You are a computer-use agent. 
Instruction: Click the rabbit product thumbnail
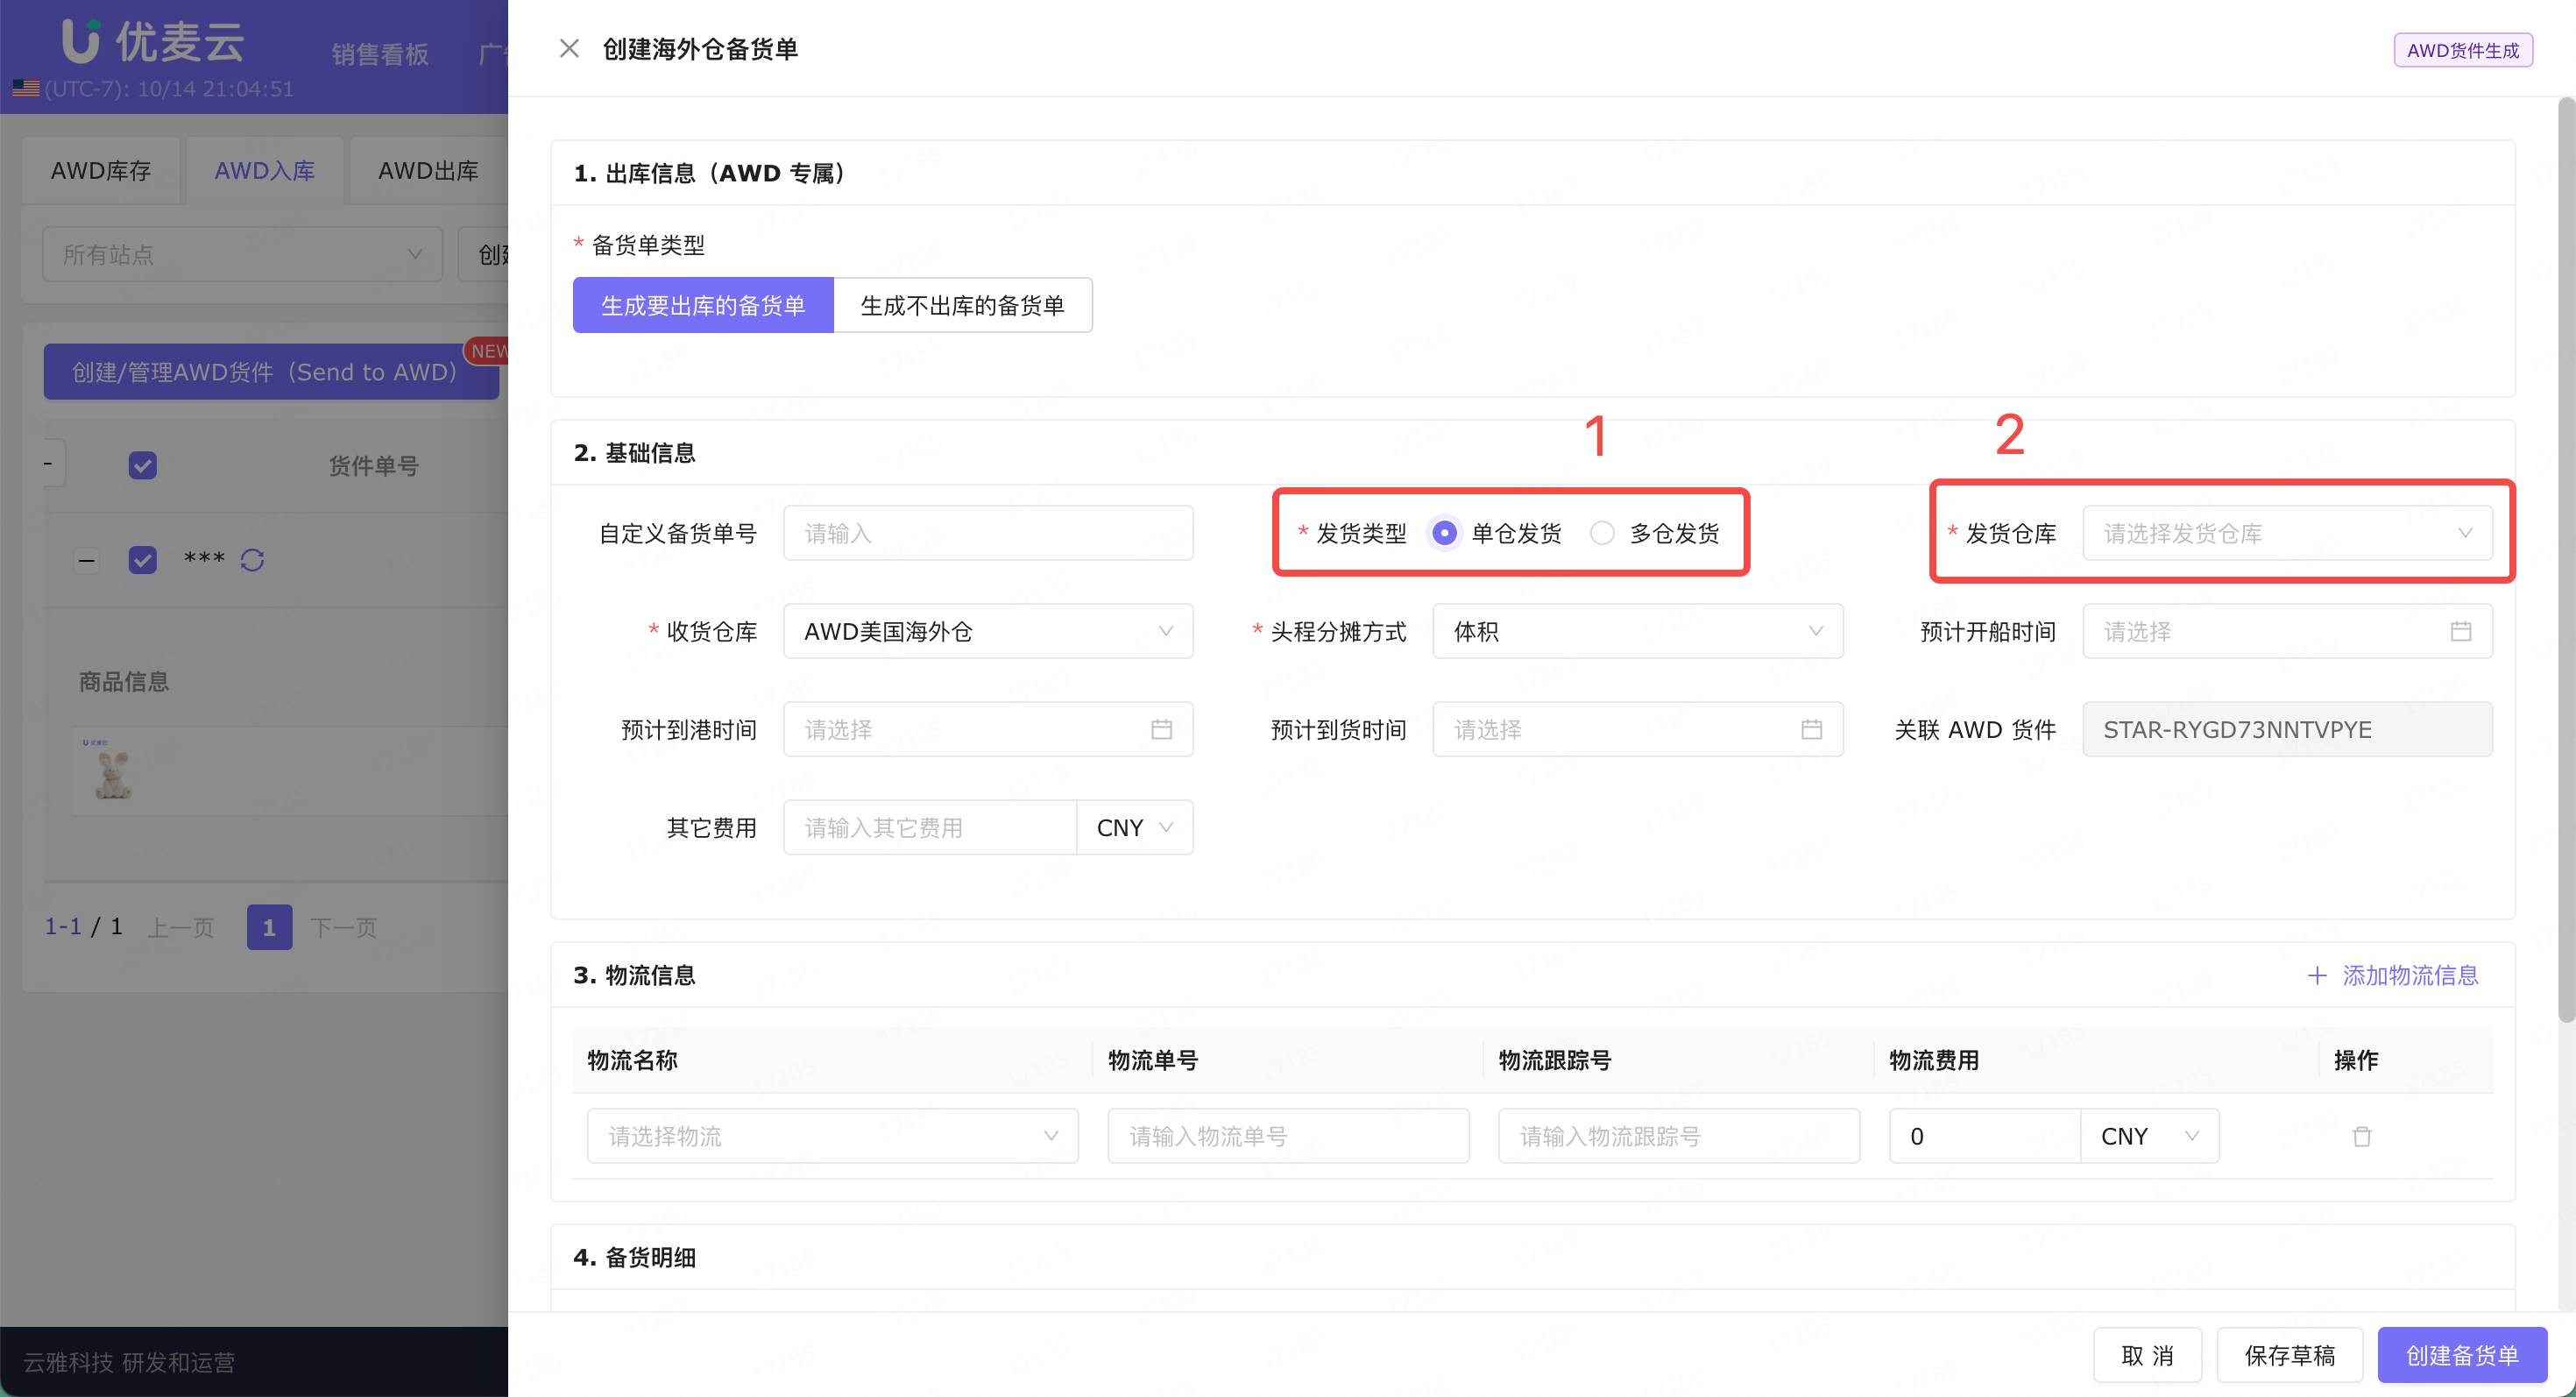(112, 772)
